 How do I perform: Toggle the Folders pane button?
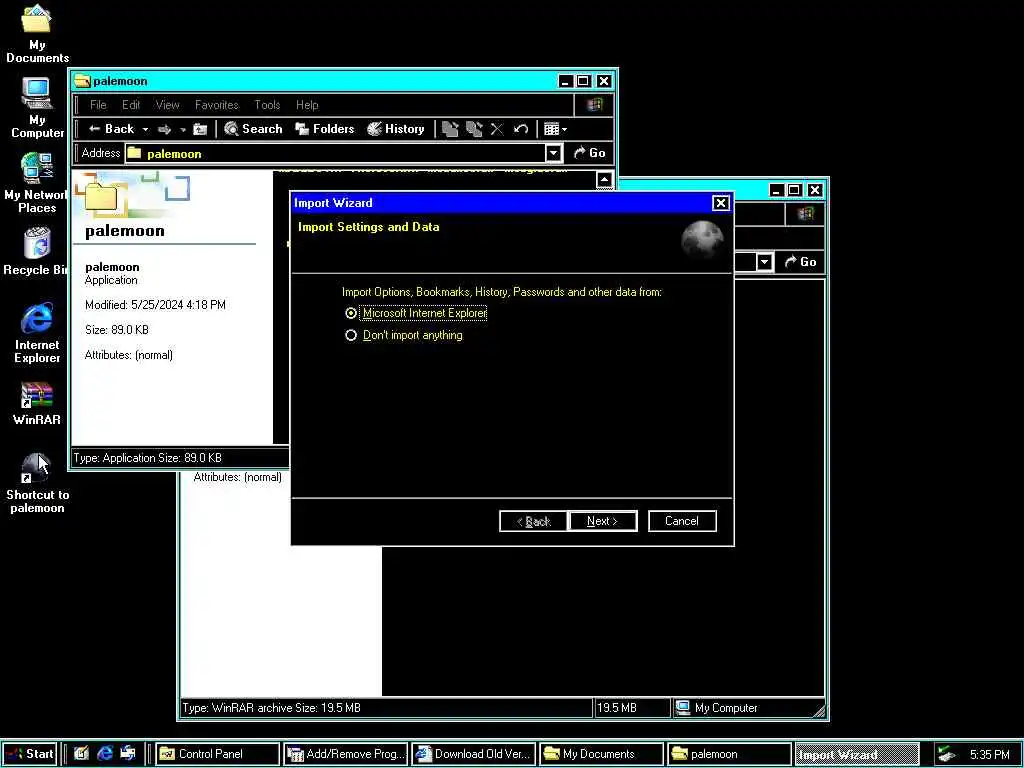click(x=325, y=129)
